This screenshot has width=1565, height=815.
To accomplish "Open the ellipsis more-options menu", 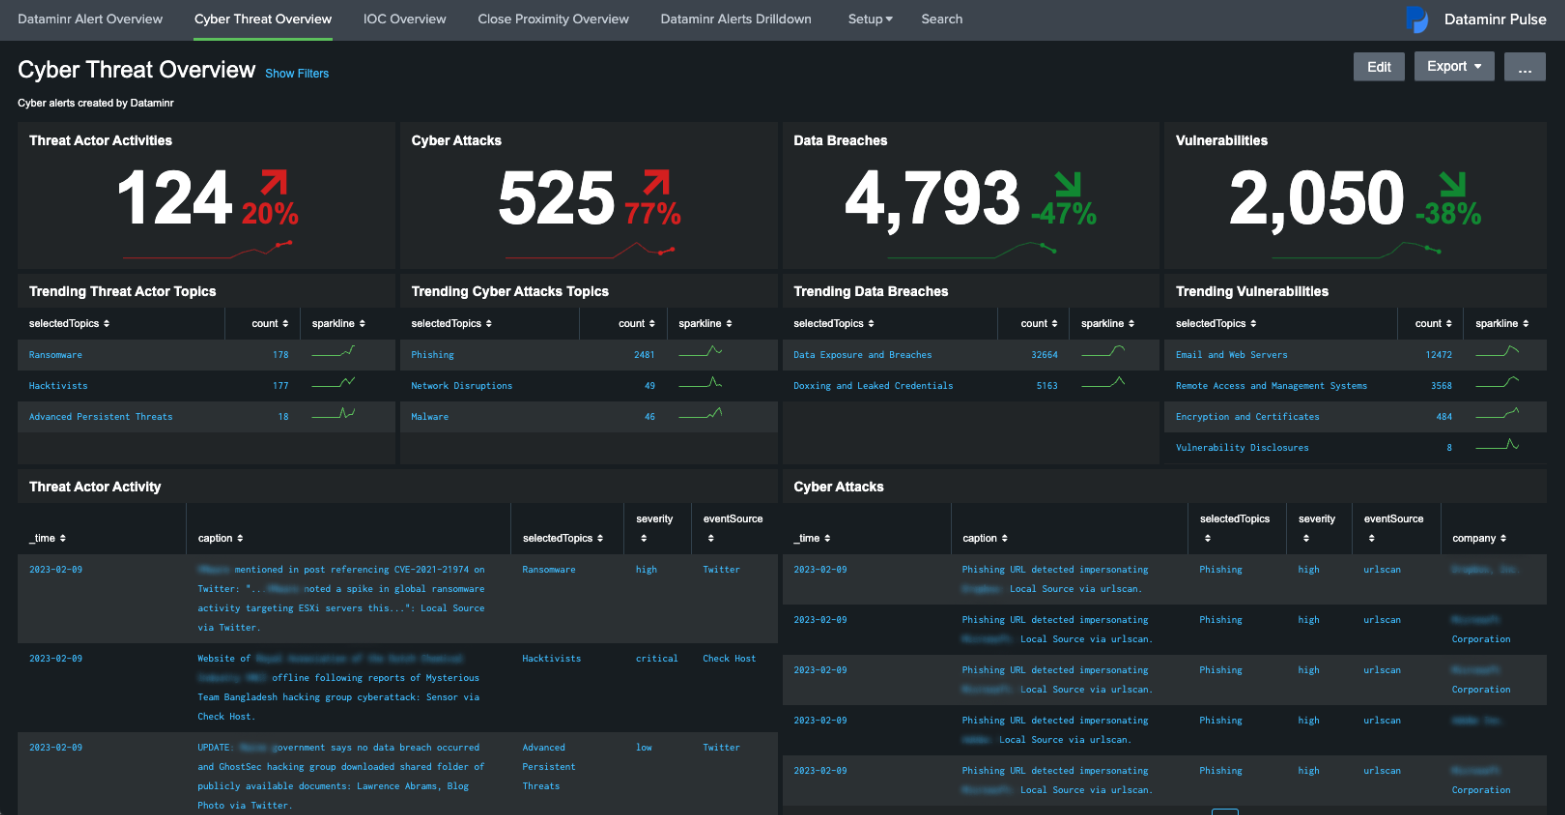I will (x=1524, y=66).
